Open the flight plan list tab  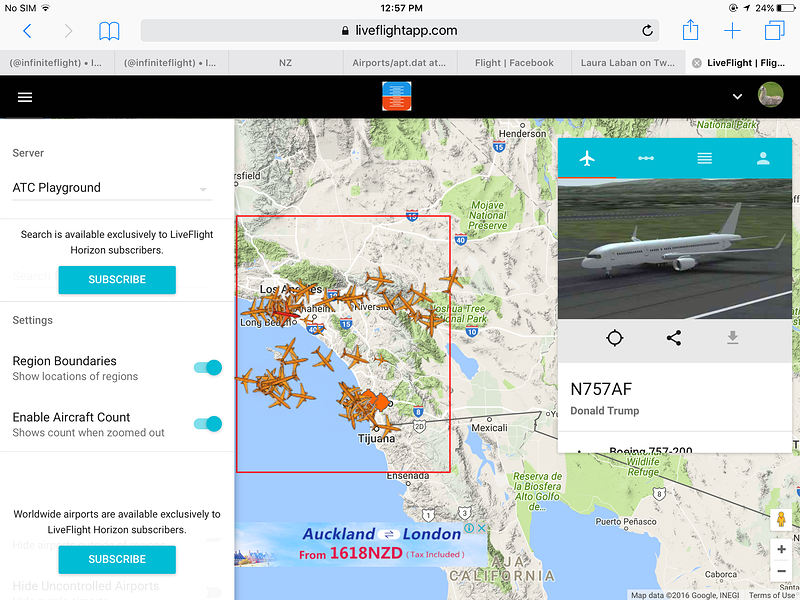tap(705, 158)
